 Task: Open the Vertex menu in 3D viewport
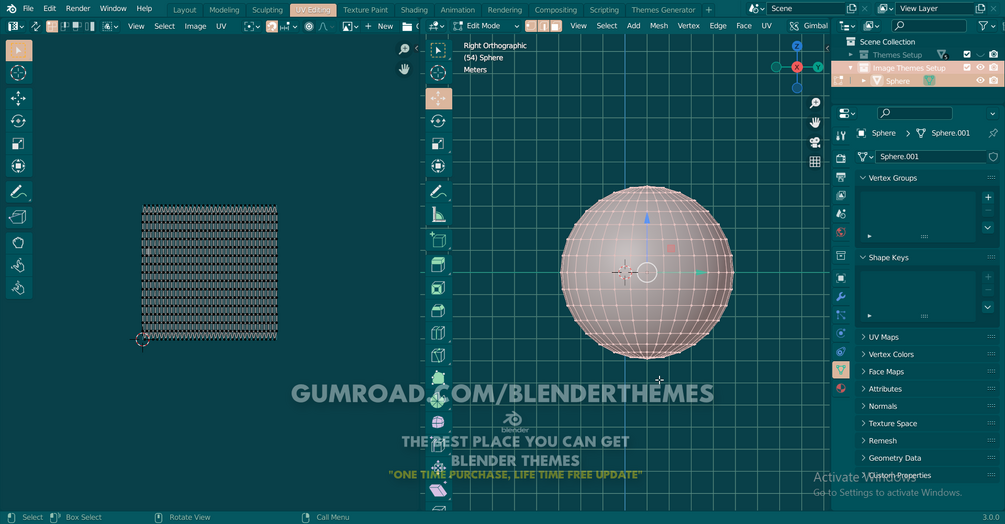(688, 26)
